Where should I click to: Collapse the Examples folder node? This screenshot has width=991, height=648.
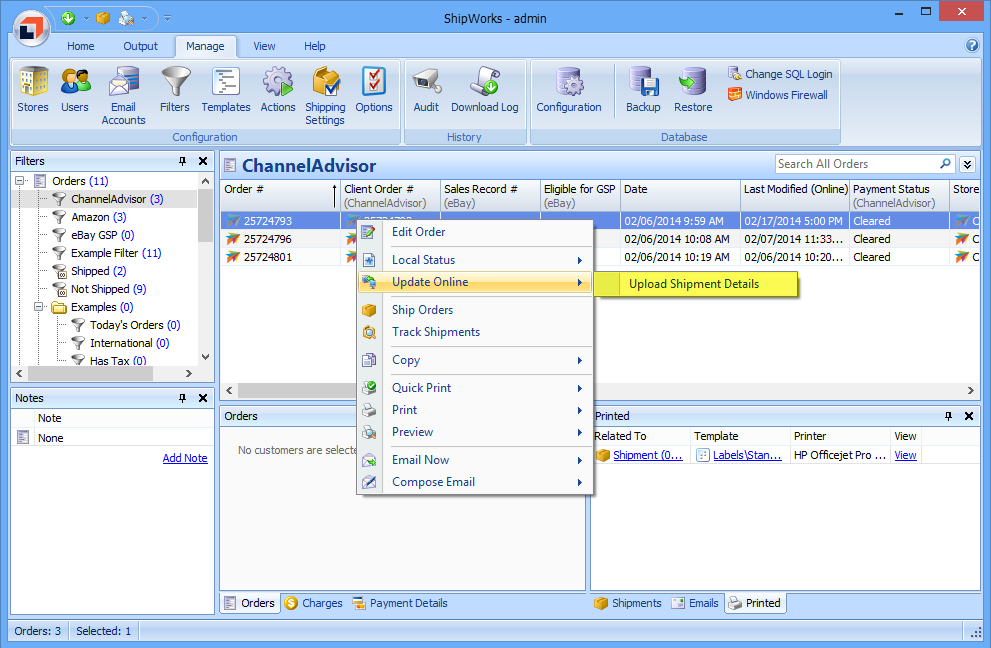point(39,307)
